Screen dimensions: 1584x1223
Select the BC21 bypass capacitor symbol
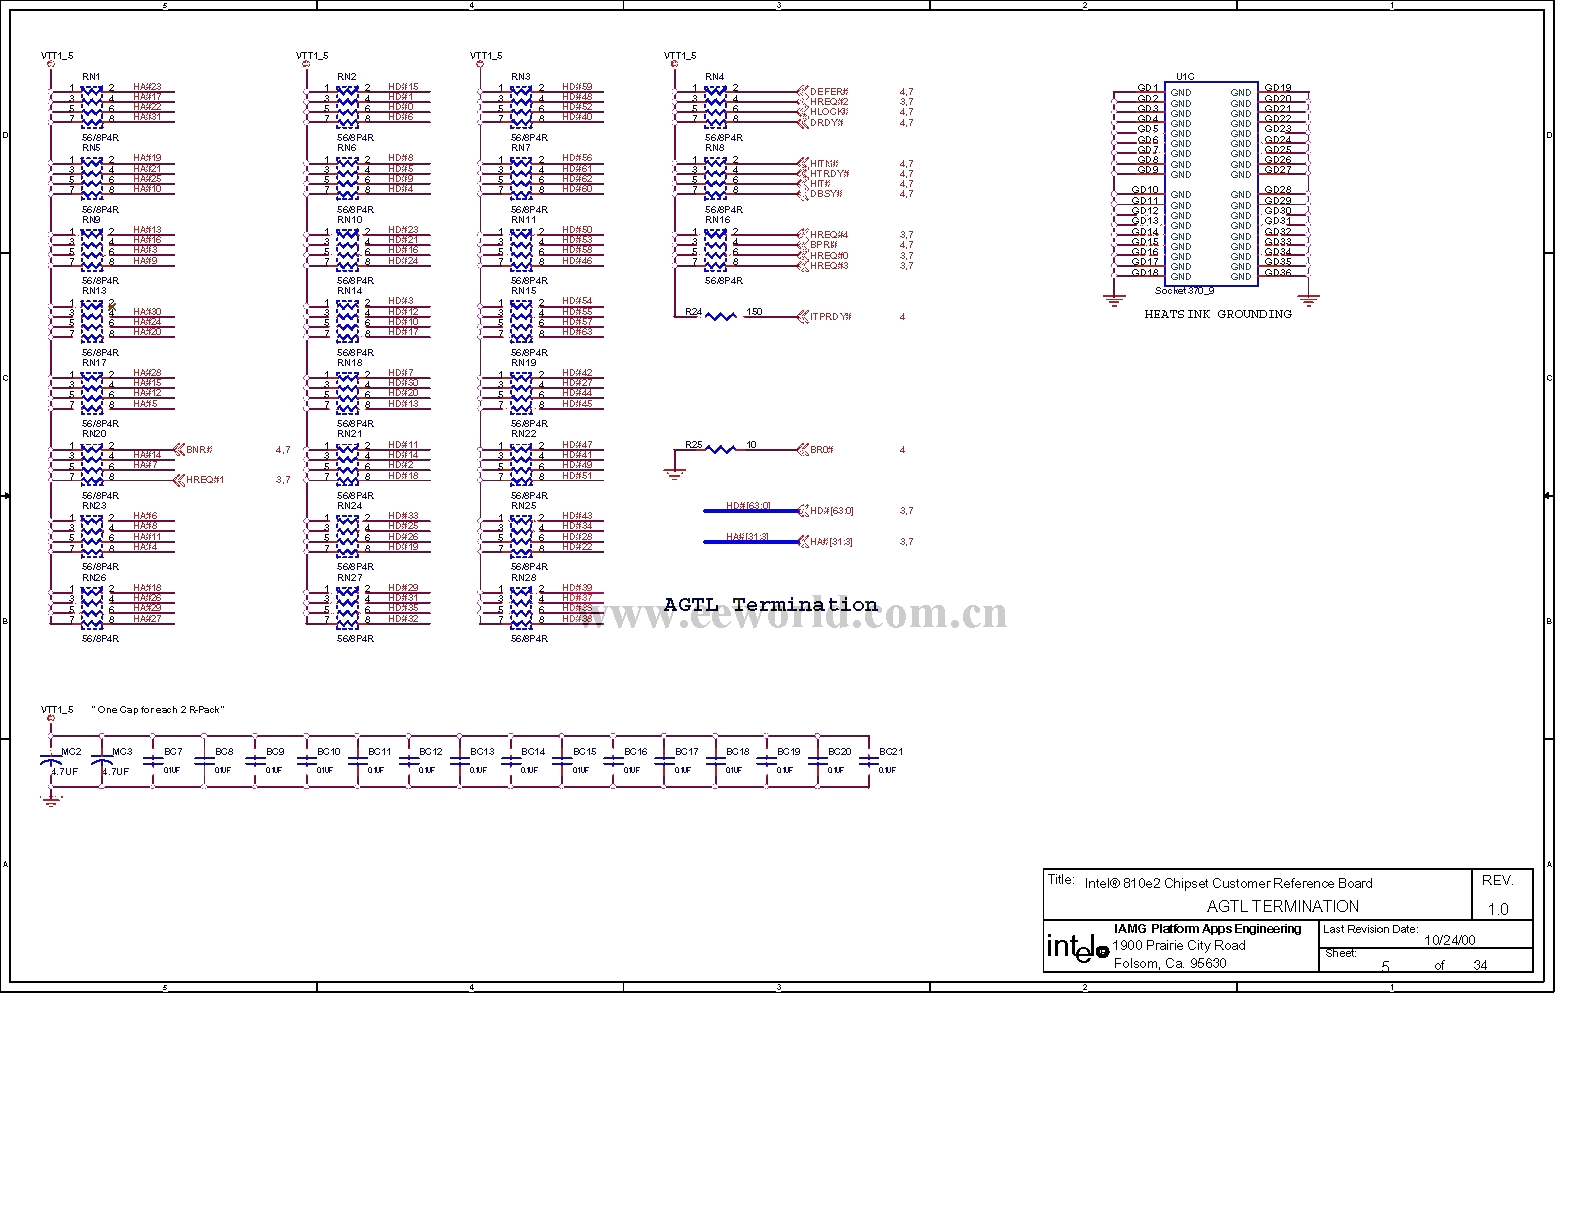(869, 761)
